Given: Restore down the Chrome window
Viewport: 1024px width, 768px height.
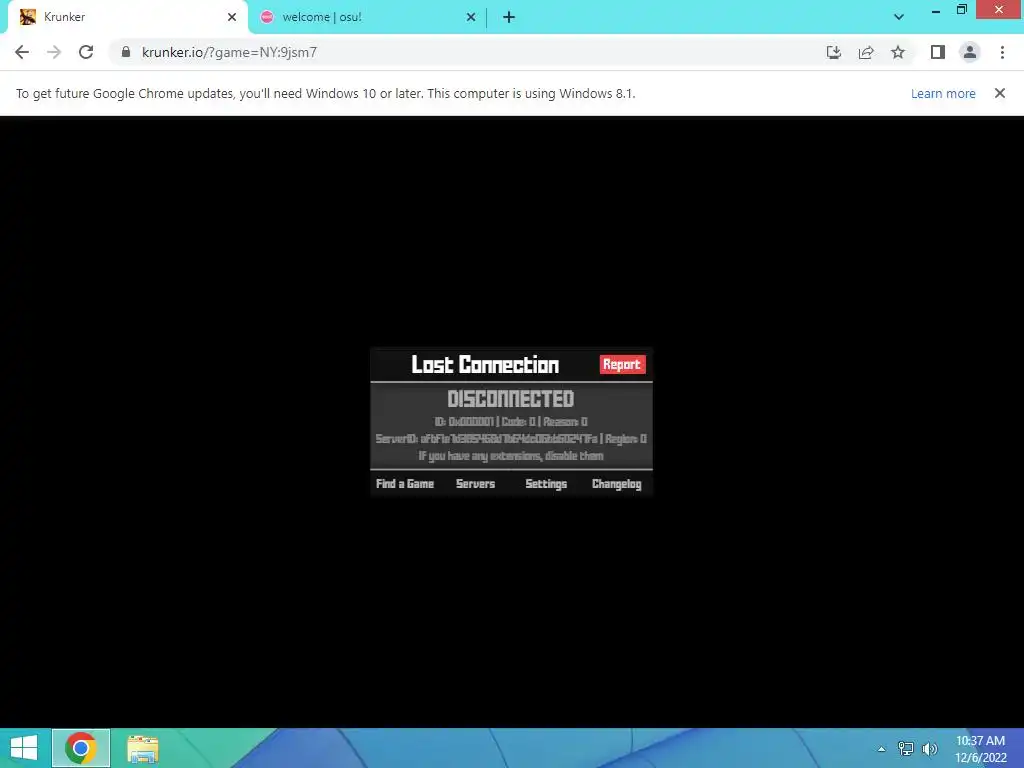Looking at the screenshot, I should (x=962, y=9).
